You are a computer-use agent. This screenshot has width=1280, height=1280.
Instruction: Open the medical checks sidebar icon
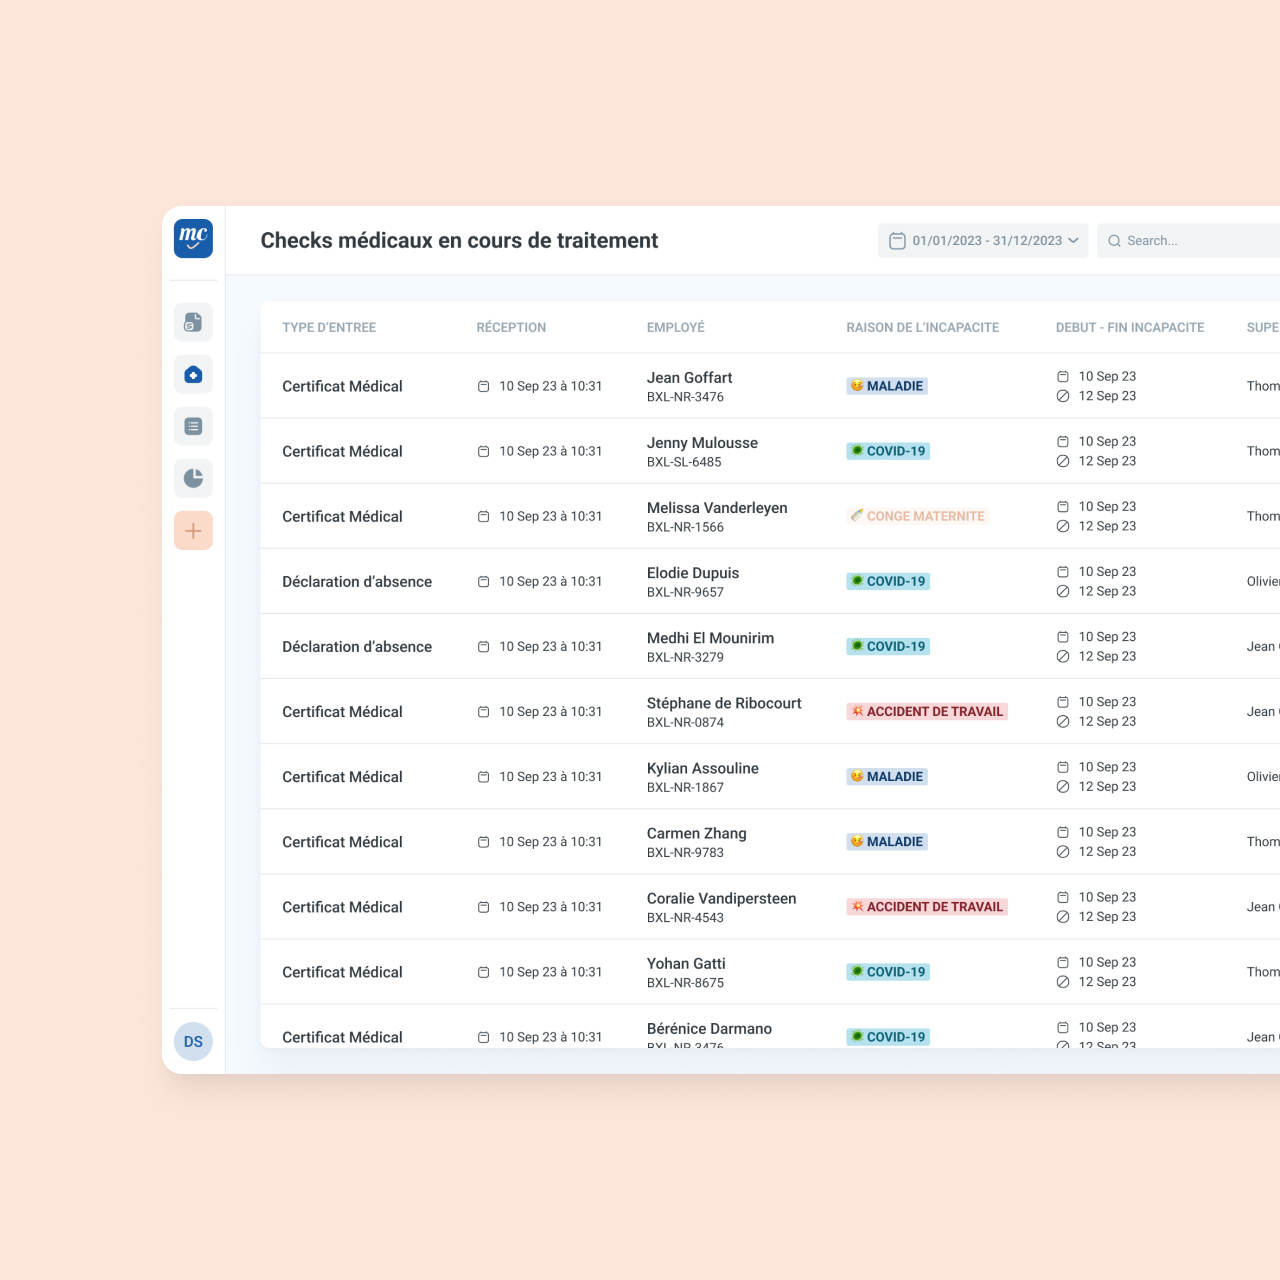click(193, 374)
